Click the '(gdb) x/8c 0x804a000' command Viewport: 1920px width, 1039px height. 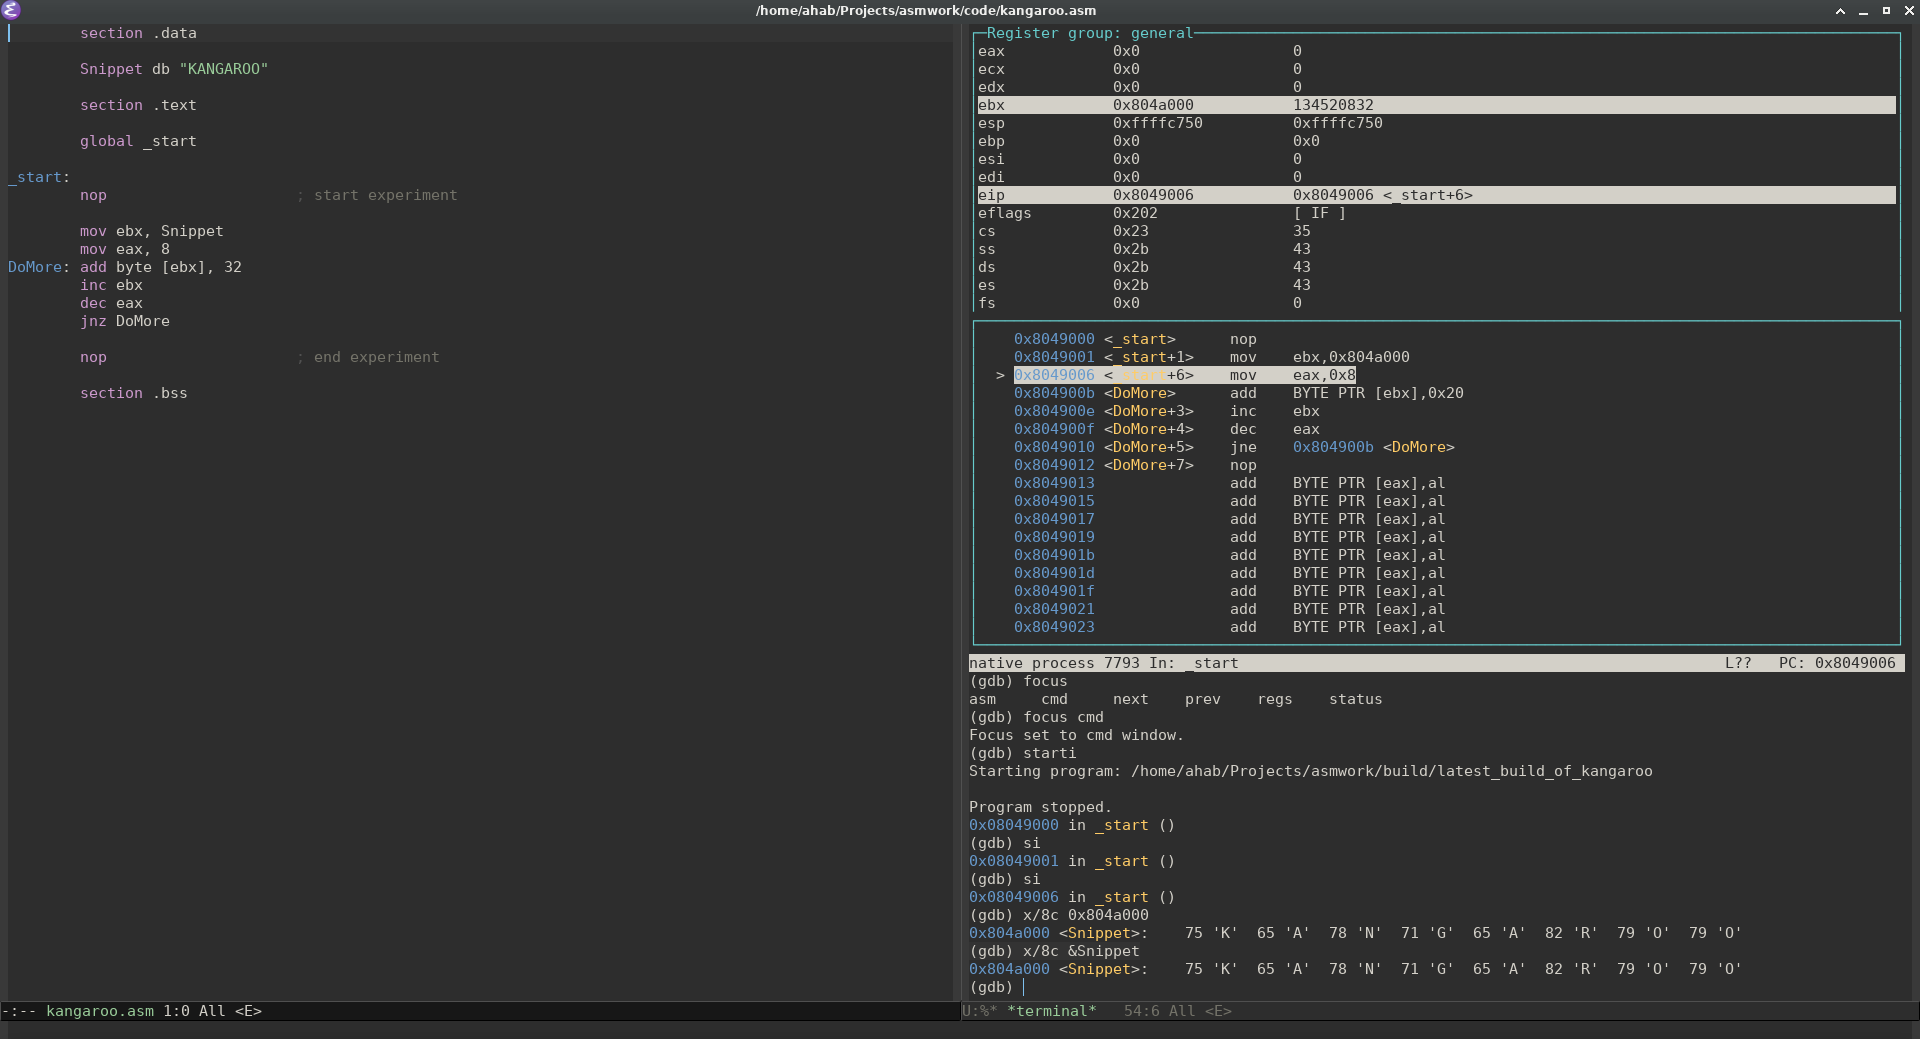tap(1059, 915)
